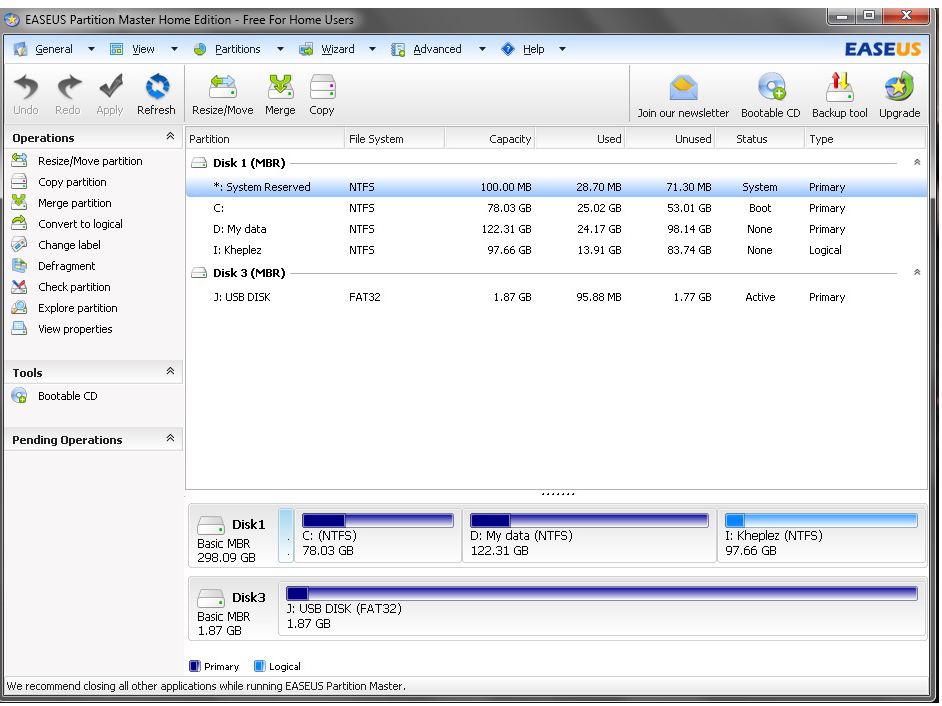
Task: Select the C: partition row
Action: (556, 208)
